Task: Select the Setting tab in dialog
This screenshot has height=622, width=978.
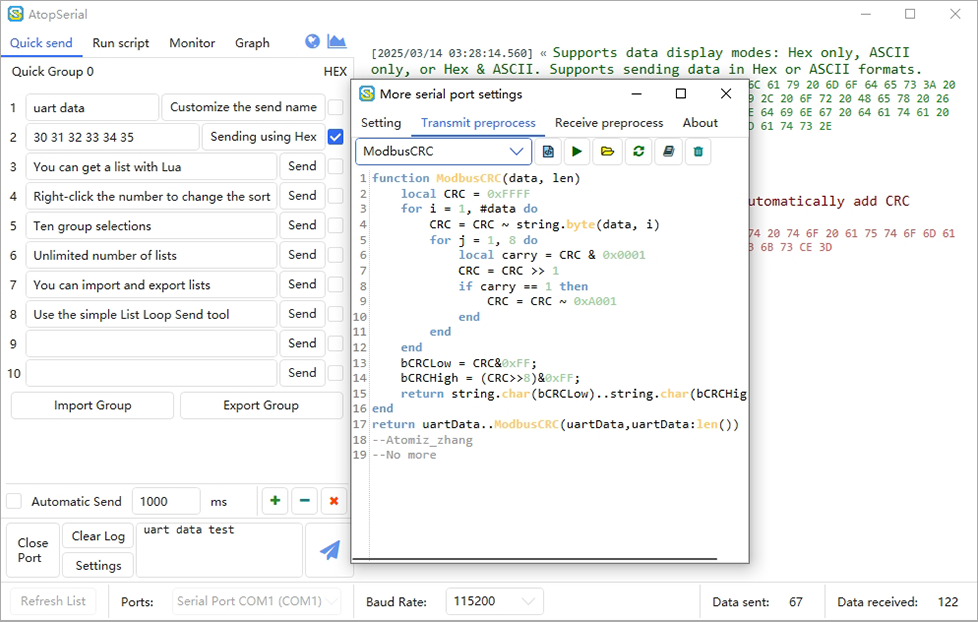Action: pyautogui.click(x=381, y=123)
